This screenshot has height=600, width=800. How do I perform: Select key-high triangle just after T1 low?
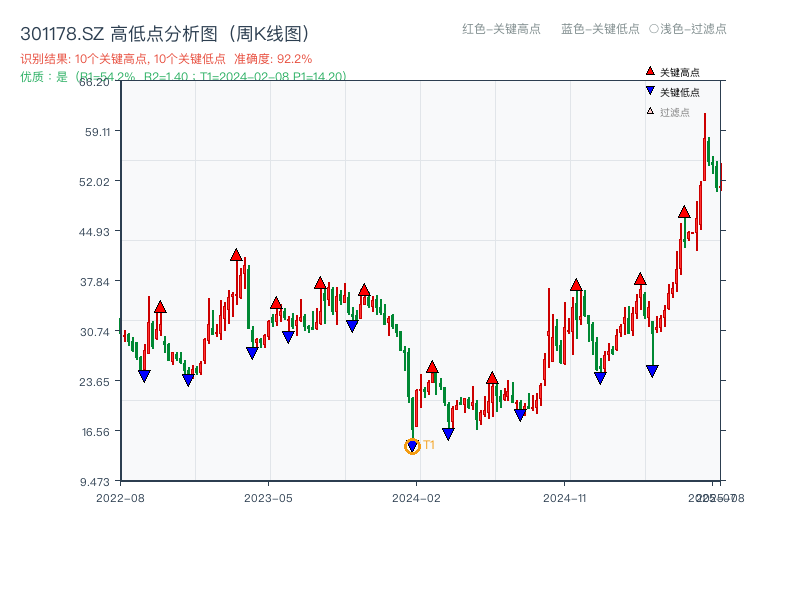click(x=432, y=367)
